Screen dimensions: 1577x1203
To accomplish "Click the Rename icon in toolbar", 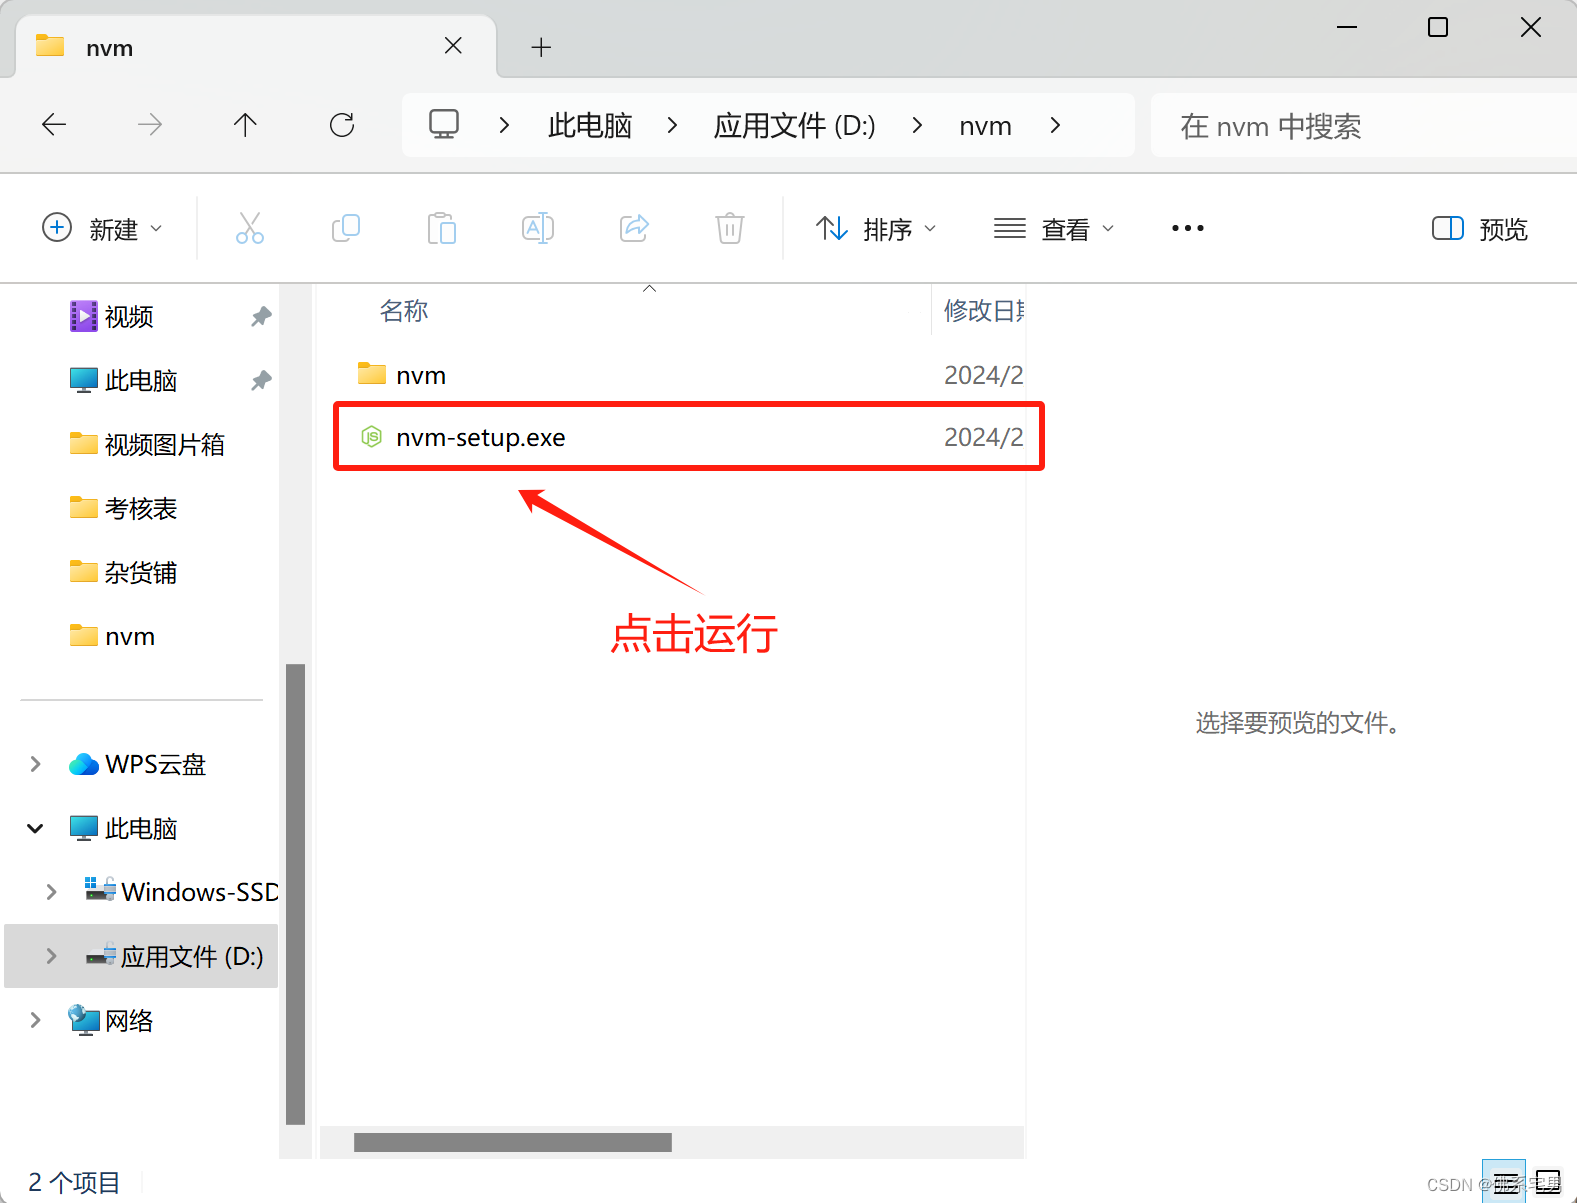I will (x=538, y=228).
